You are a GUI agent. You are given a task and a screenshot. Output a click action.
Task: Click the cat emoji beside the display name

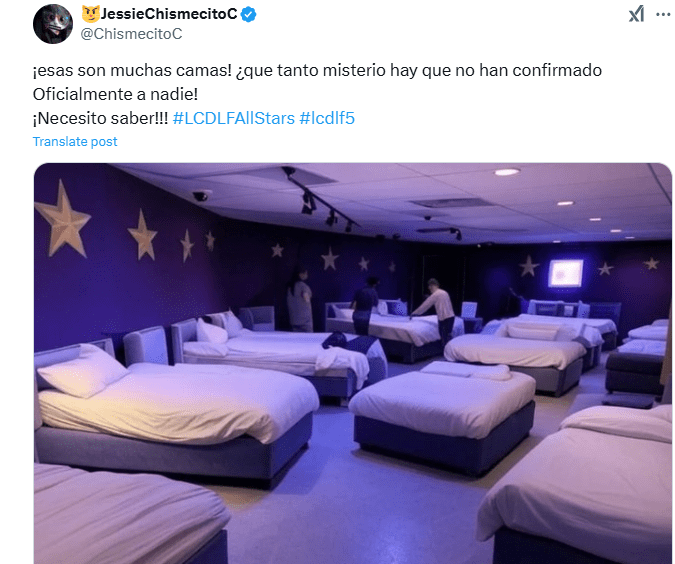(90, 14)
